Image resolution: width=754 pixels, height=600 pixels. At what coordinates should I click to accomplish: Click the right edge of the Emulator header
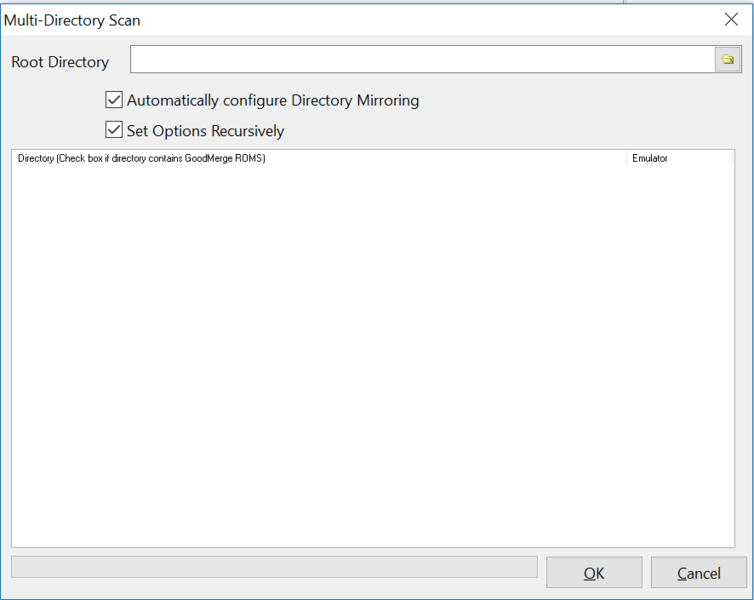point(733,158)
